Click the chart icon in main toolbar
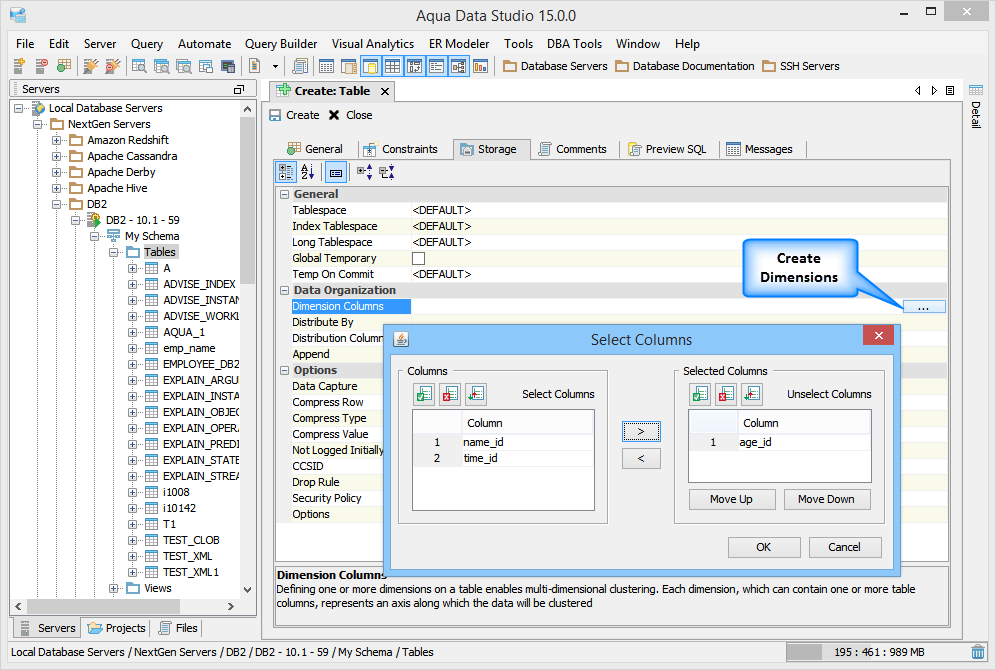The image size is (996, 670). point(480,66)
